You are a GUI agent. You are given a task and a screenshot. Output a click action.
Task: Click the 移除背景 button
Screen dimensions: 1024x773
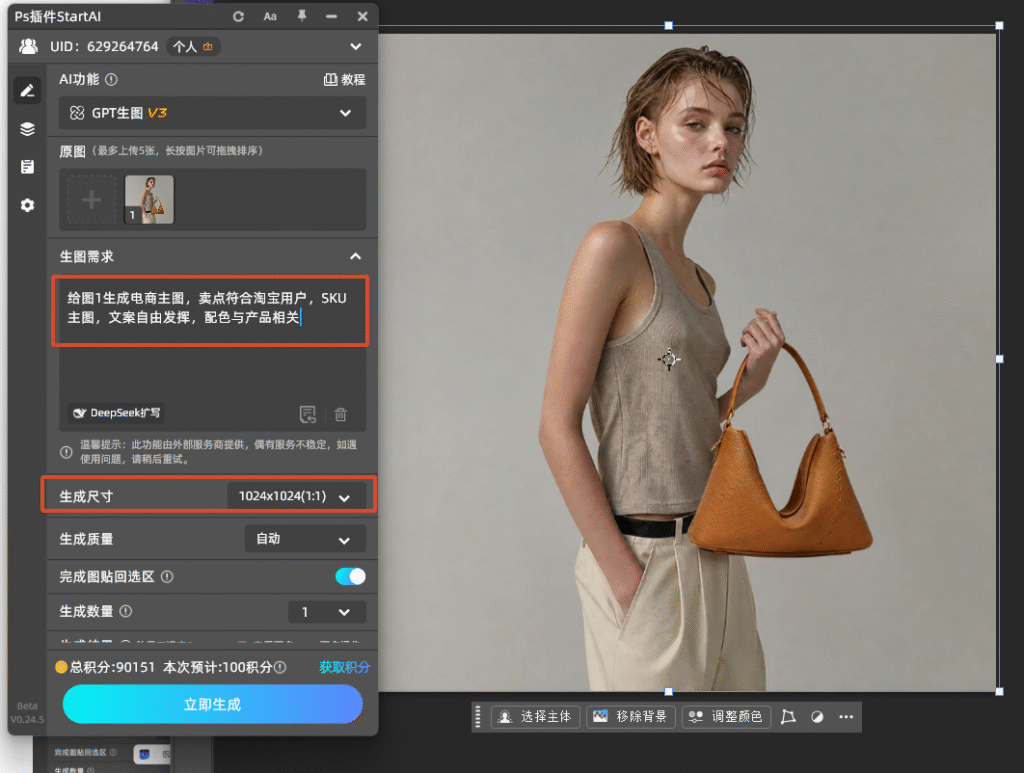pyautogui.click(x=631, y=717)
